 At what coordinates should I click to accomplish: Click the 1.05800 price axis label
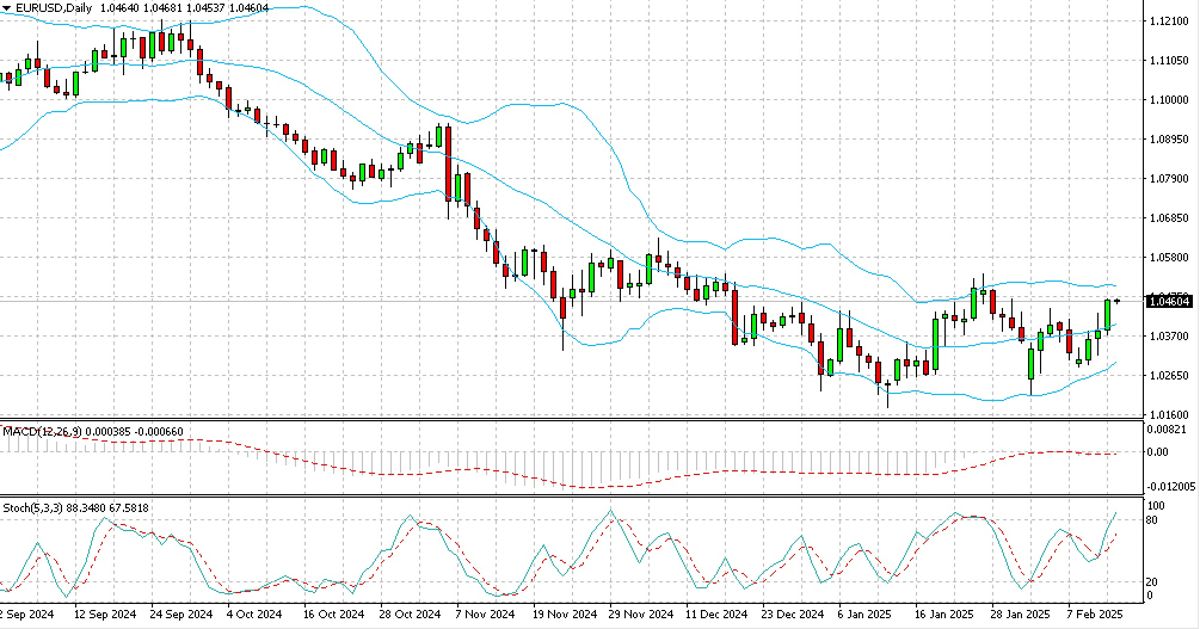coord(1169,258)
